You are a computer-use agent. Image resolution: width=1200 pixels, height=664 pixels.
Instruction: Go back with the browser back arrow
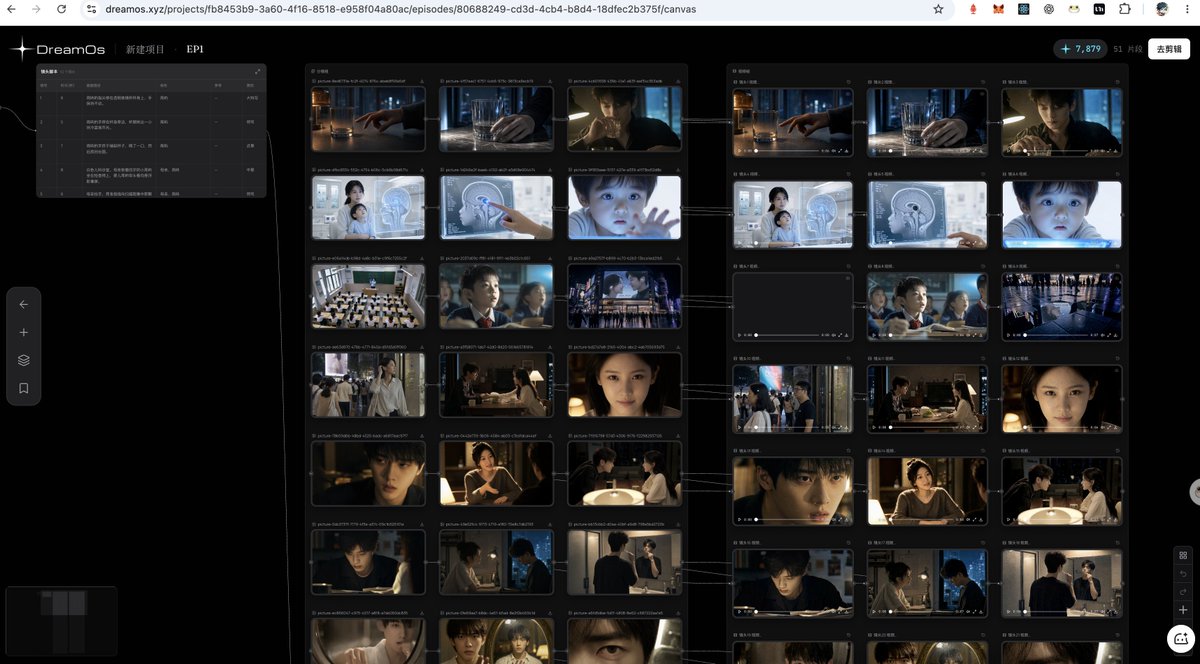pos(11,9)
